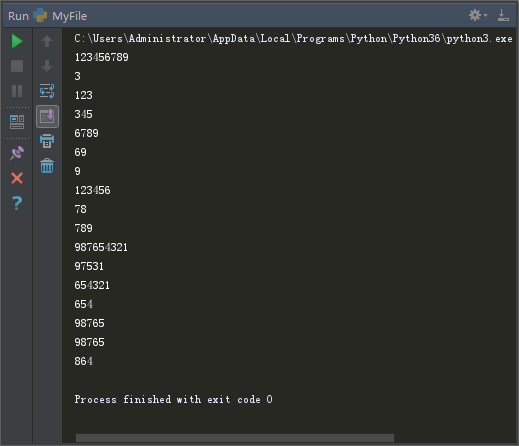Restore layout icon in left toolbar
This screenshot has width=519, height=446.
(x=17, y=122)
